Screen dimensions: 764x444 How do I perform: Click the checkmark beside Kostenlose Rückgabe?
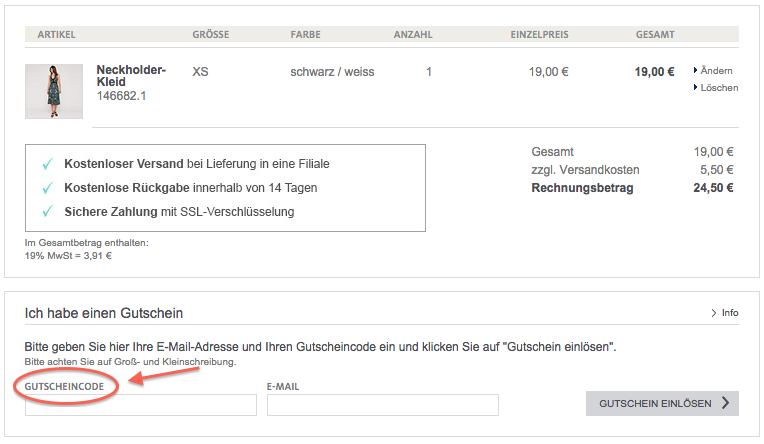click(46, 188)
